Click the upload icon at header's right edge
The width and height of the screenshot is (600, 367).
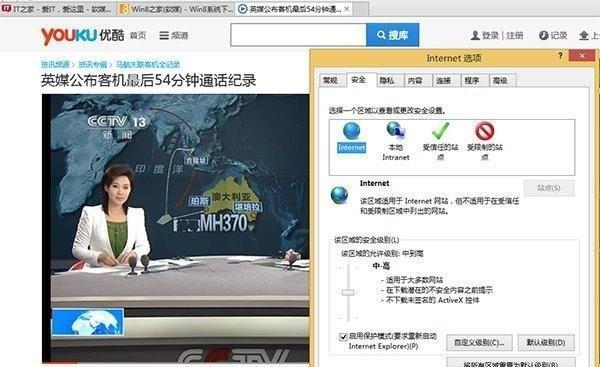[x=584, y=36]
